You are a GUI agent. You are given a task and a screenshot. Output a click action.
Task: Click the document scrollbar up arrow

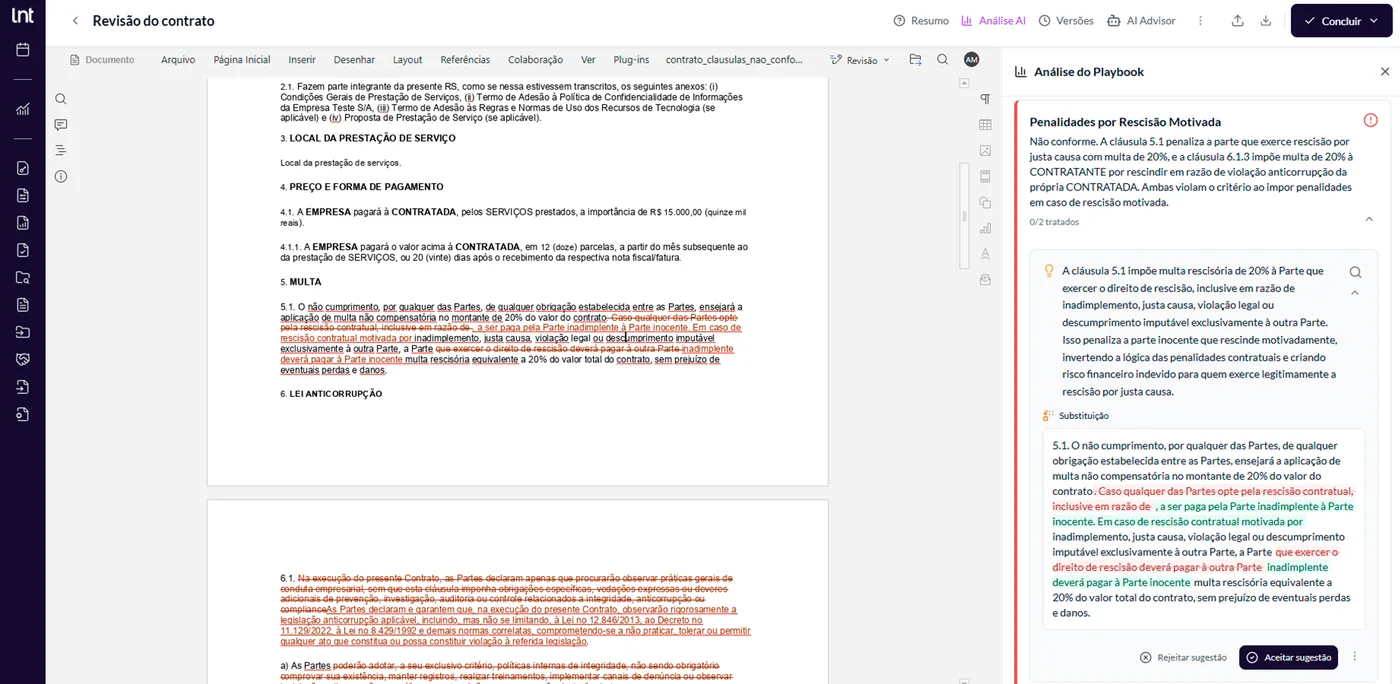963,84
